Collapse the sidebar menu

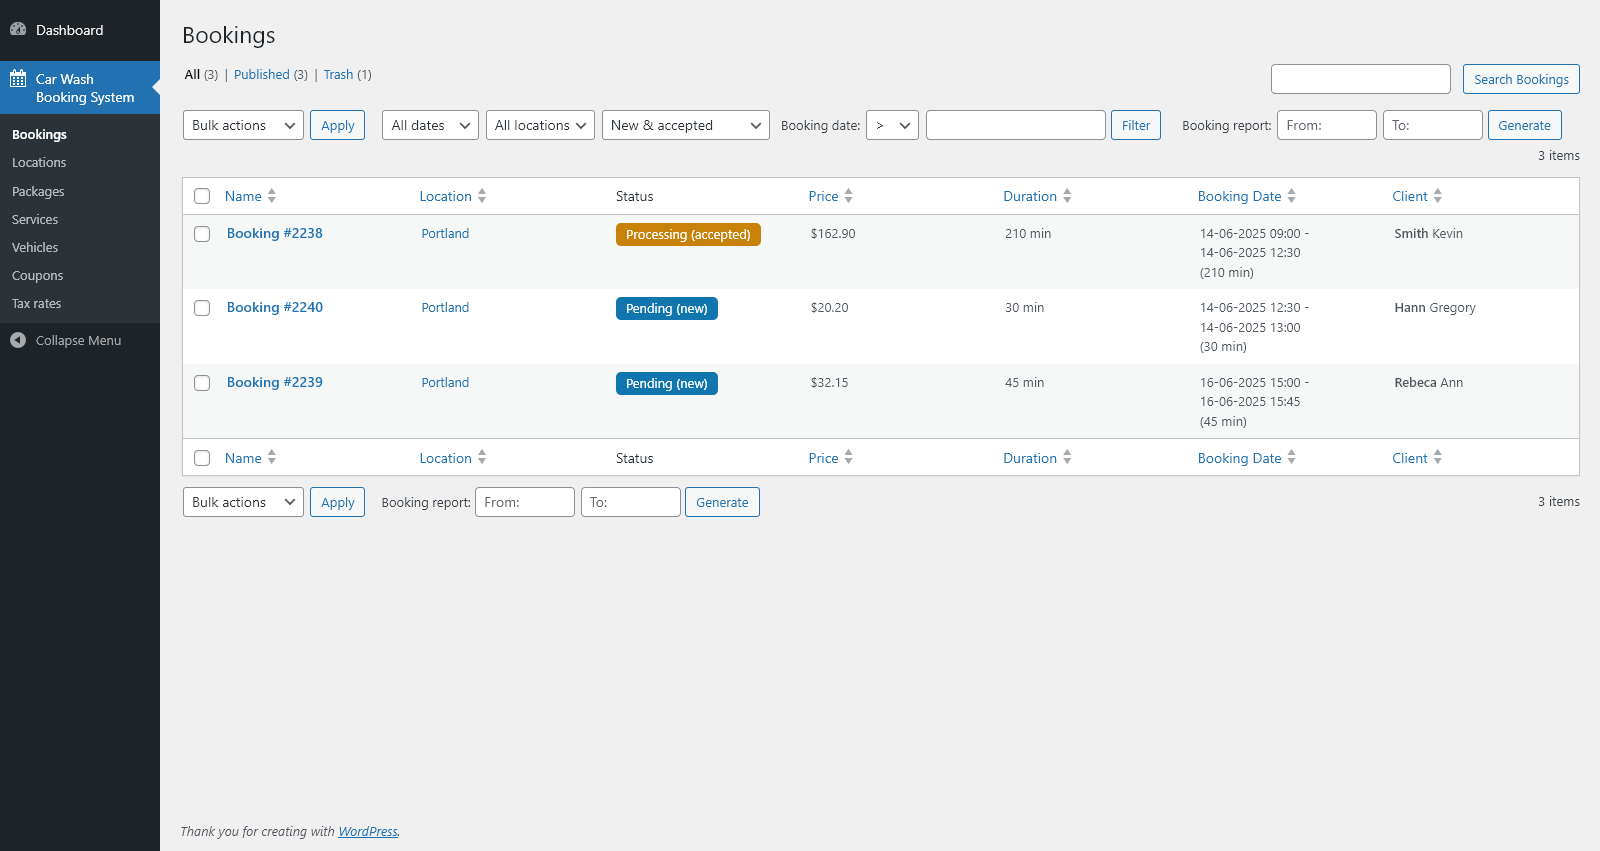tap(78, 340)
